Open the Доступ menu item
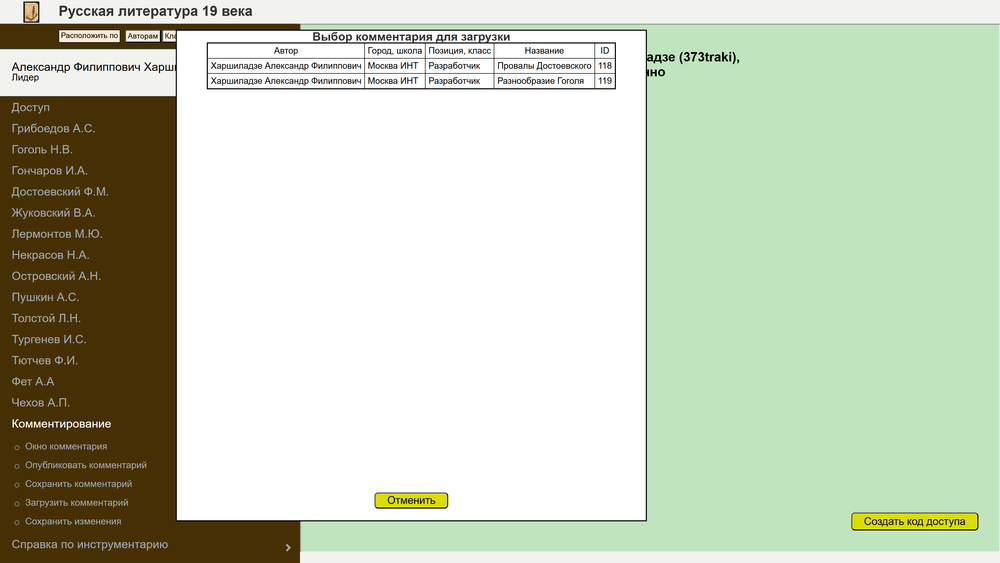This screenshot has width=1000, height=563. (31, 107)
